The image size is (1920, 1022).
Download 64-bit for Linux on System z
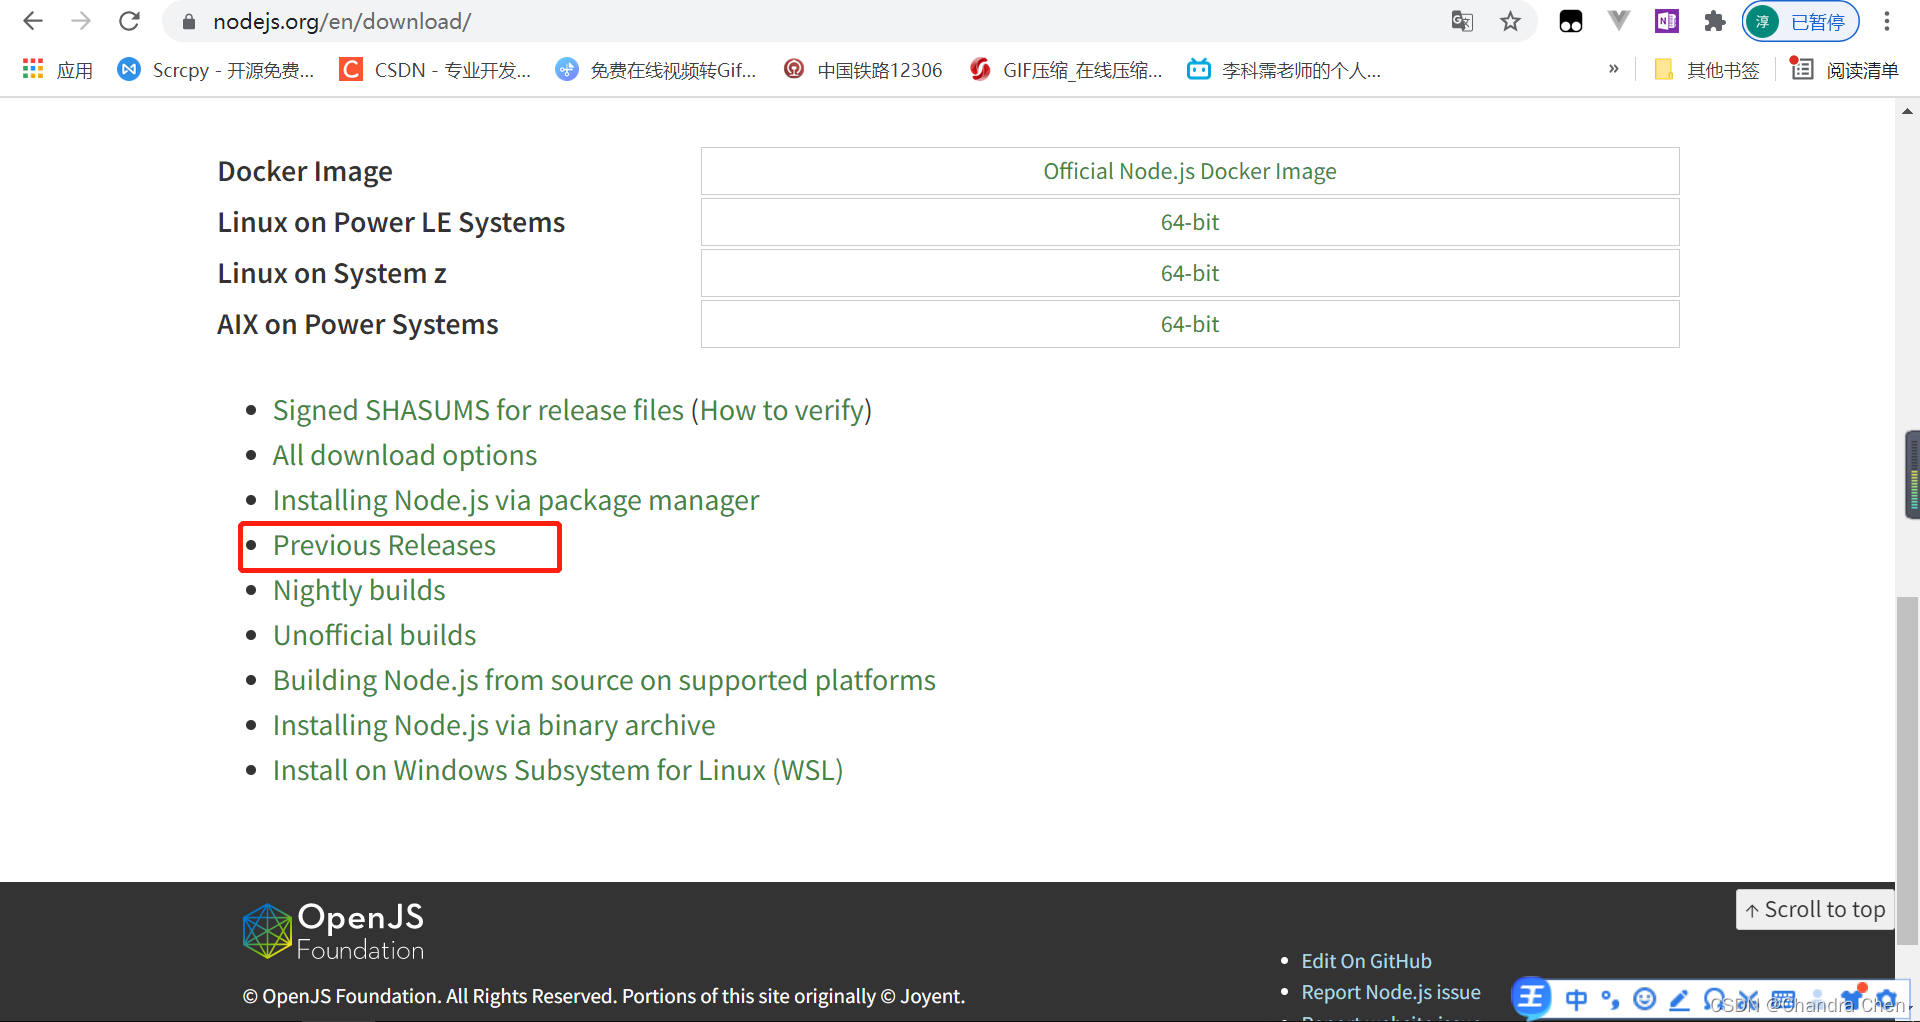coord(1189,273)
